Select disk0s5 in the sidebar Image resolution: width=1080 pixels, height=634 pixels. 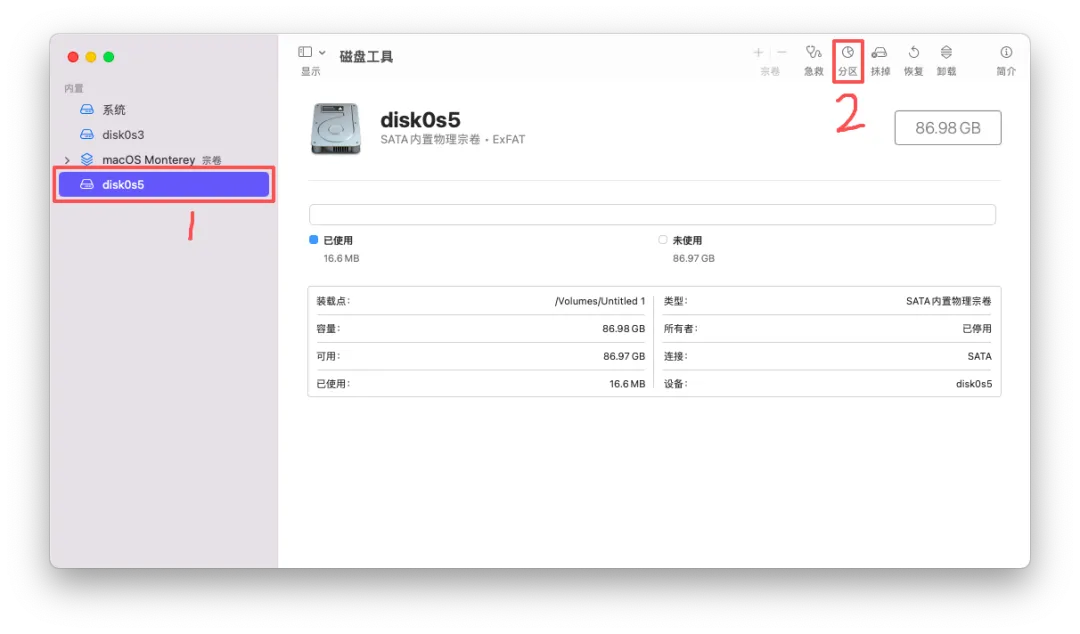(164, 184)
